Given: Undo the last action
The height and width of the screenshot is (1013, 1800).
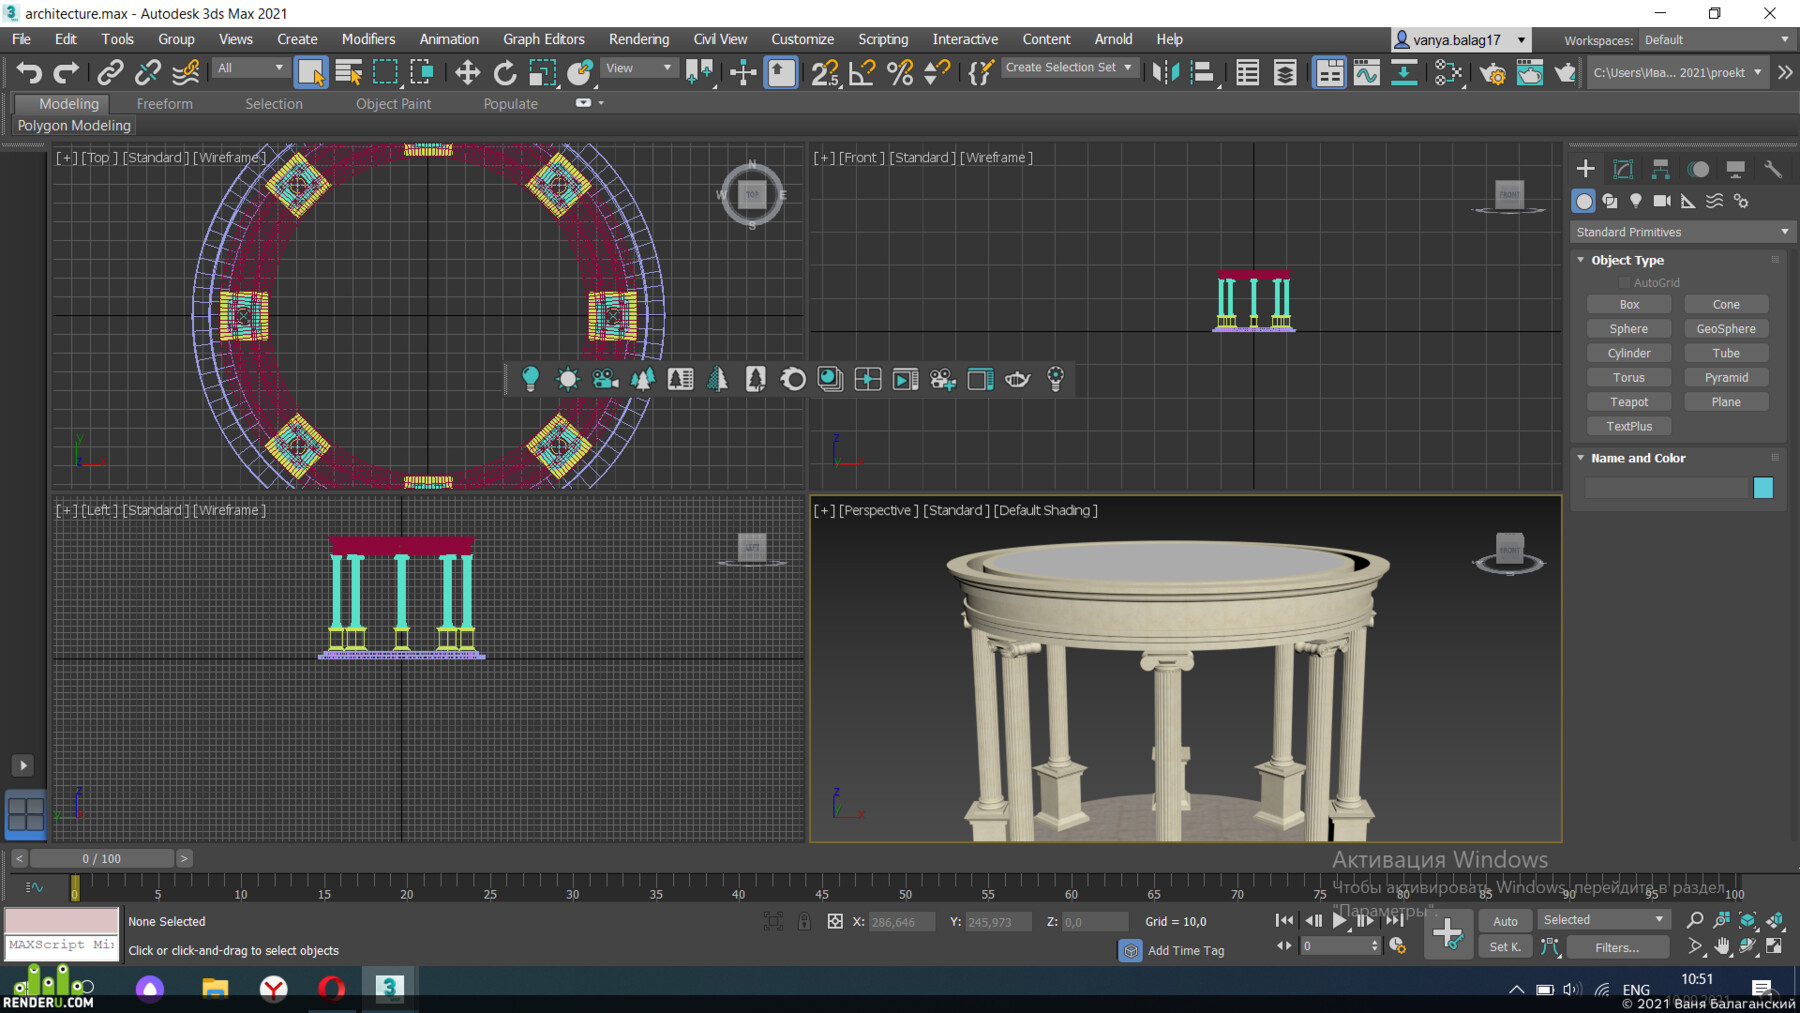Looking at the screenshot, I should pyautogui.click(x=27, y=72).
